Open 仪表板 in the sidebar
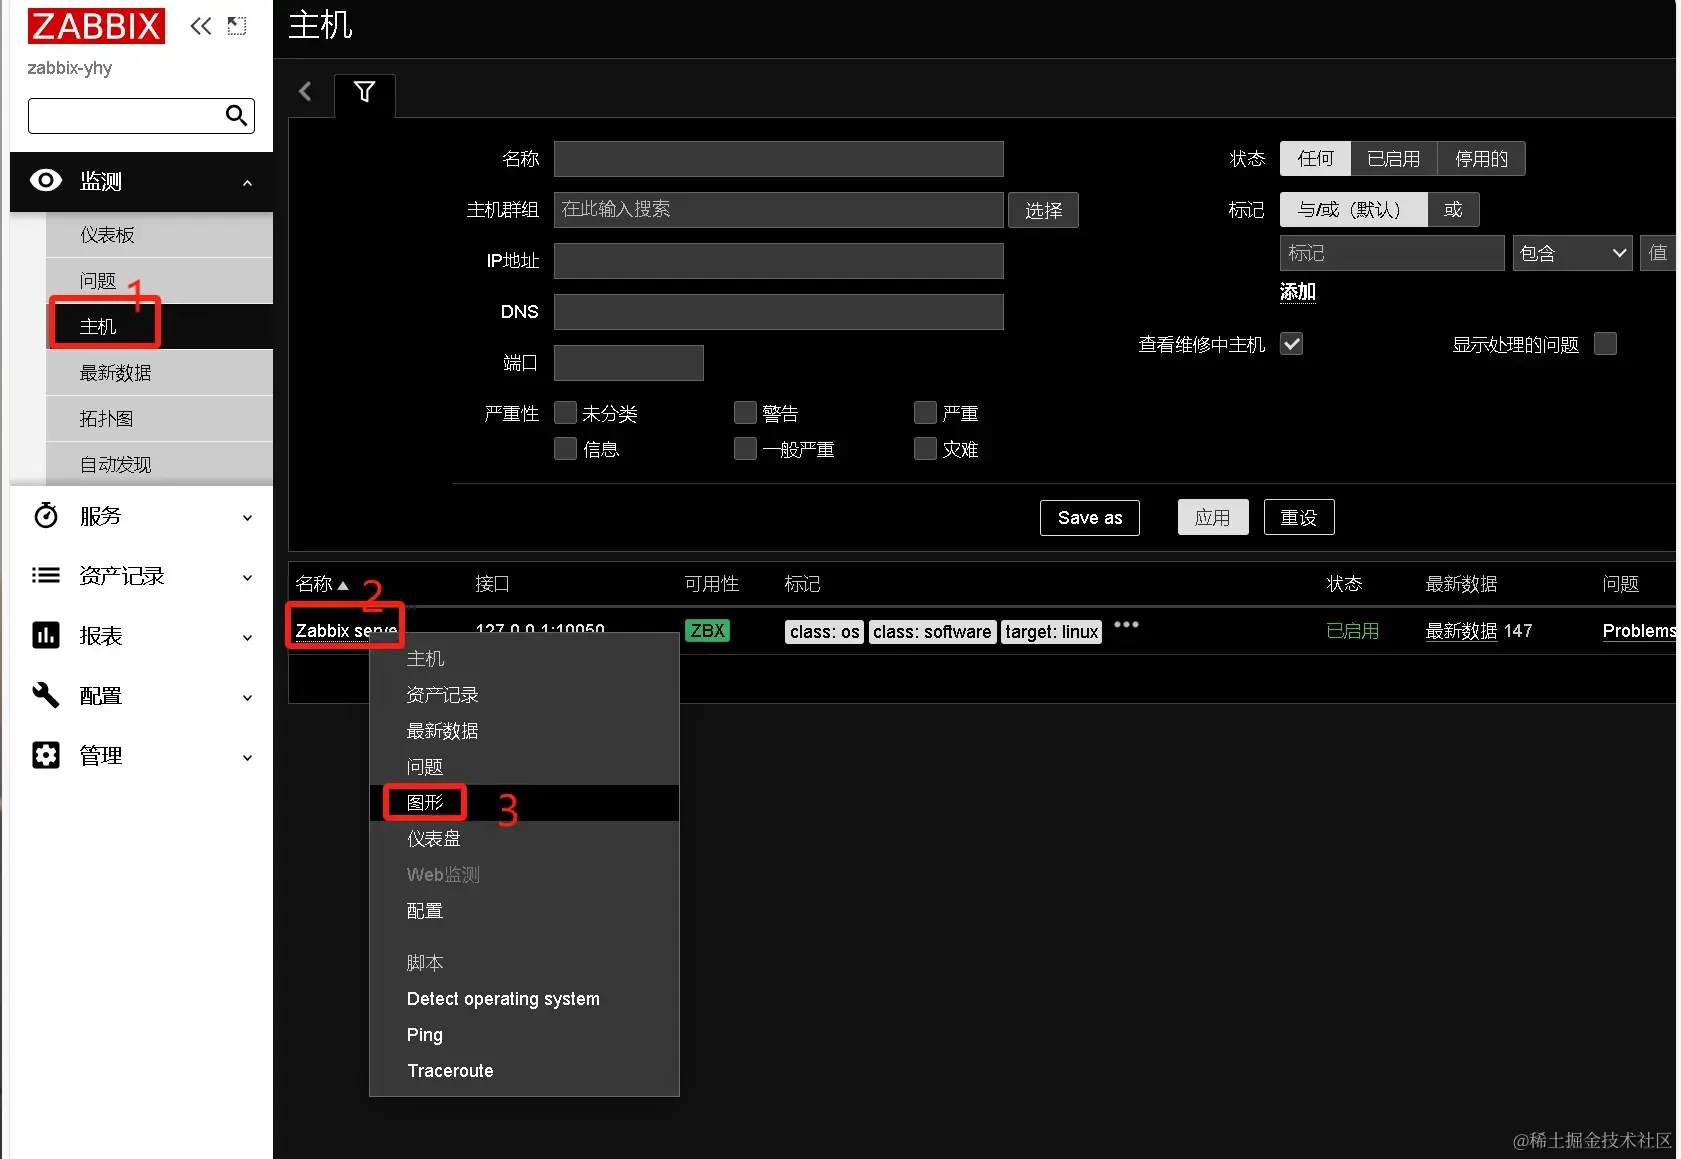The height and width of the screenshot is (1159, 1681). (159, 235)
